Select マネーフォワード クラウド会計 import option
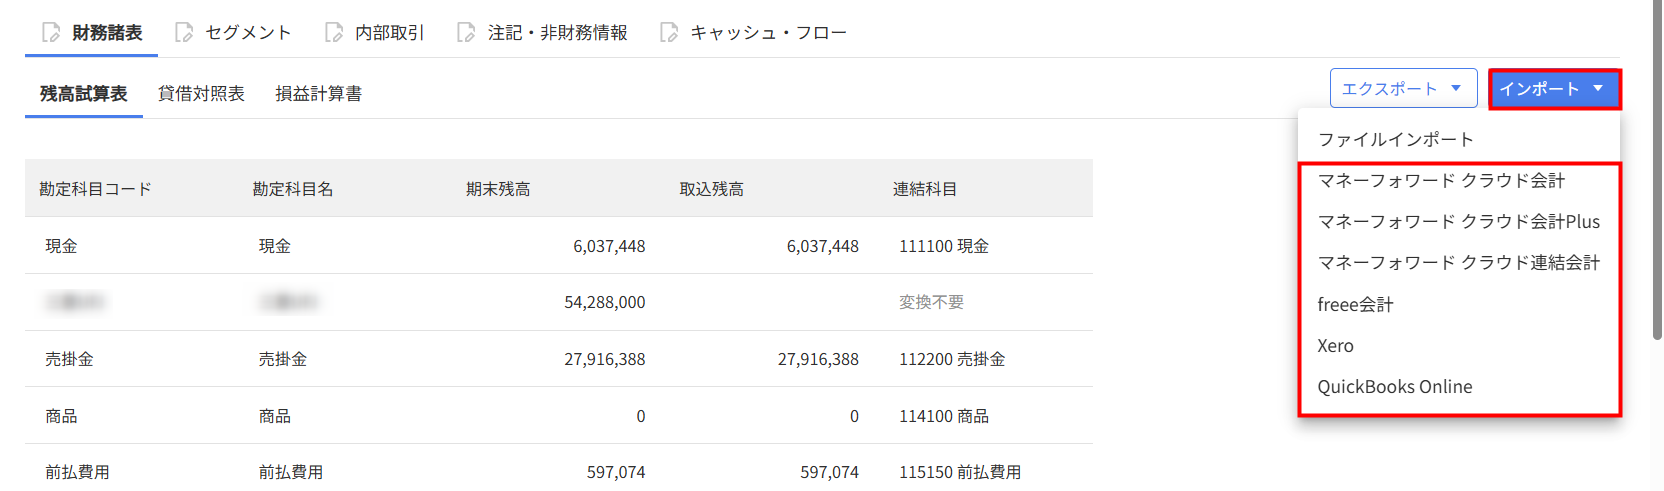The height and width of the screenshot is (491, 1664). pos(1441,181)
